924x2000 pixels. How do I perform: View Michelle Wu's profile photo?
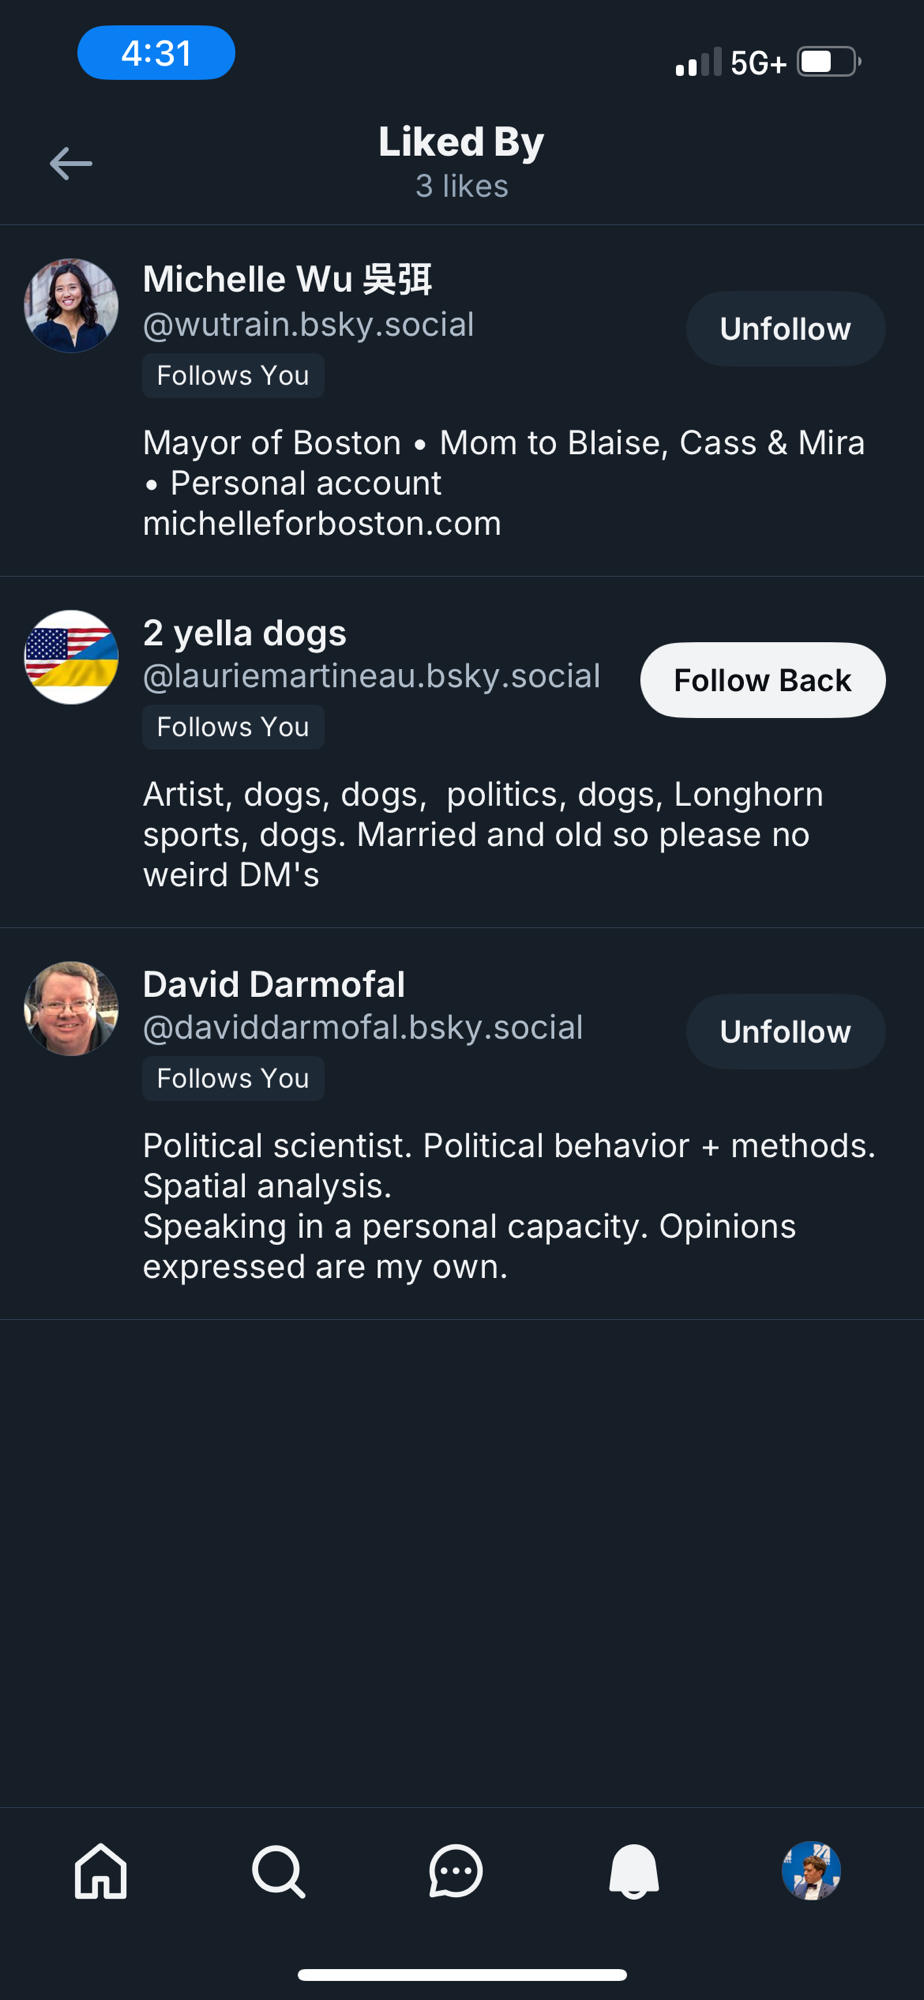[71, 306]
